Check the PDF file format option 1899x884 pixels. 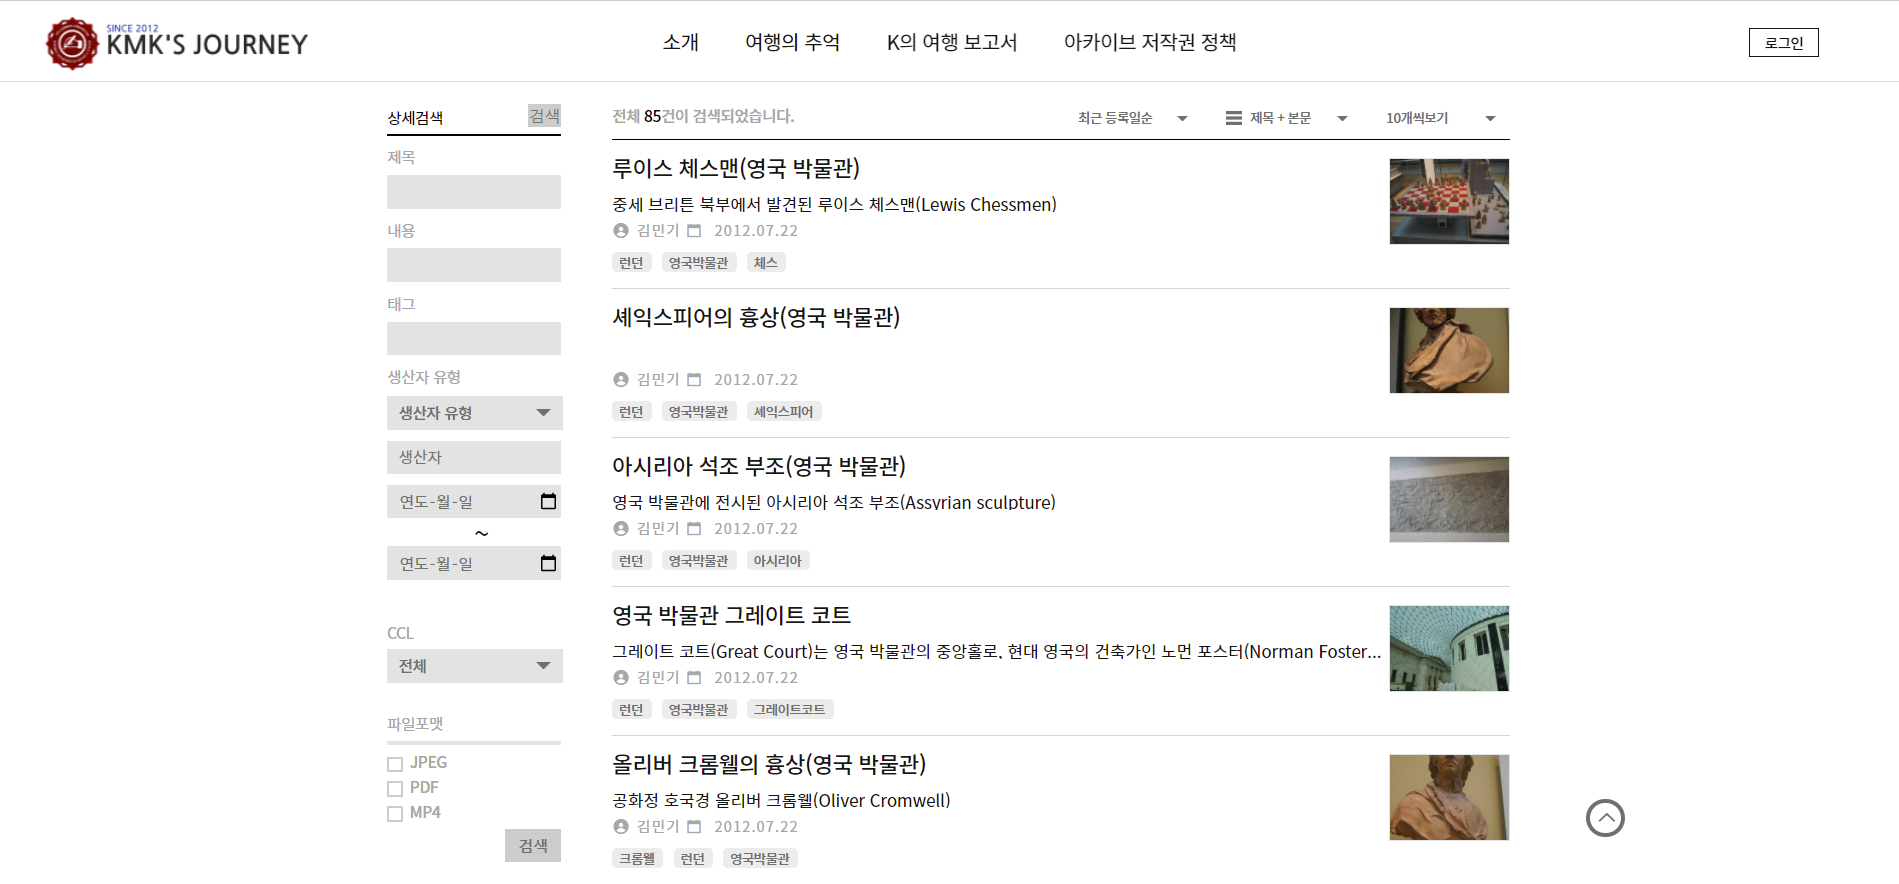(395, 789)
